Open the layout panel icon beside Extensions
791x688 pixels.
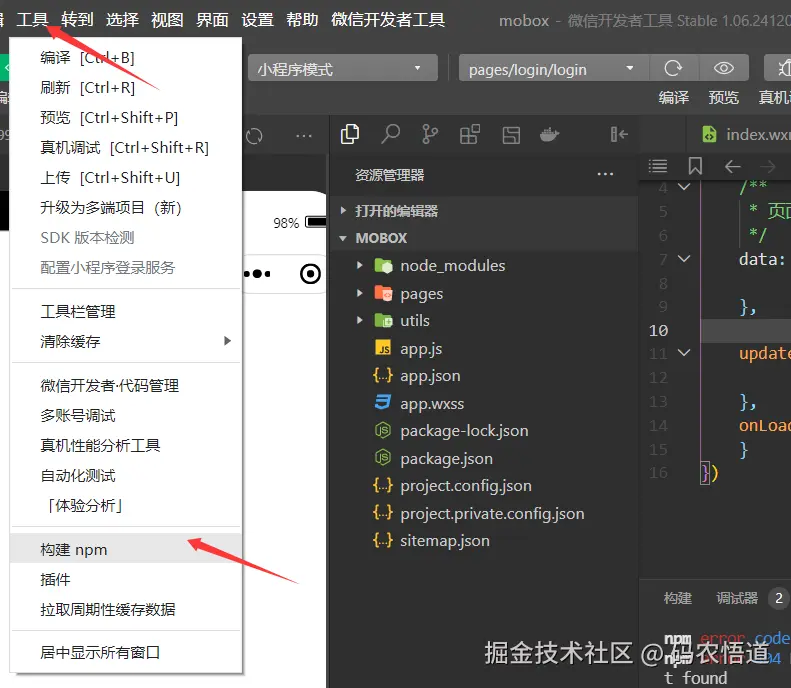point(511,135)
